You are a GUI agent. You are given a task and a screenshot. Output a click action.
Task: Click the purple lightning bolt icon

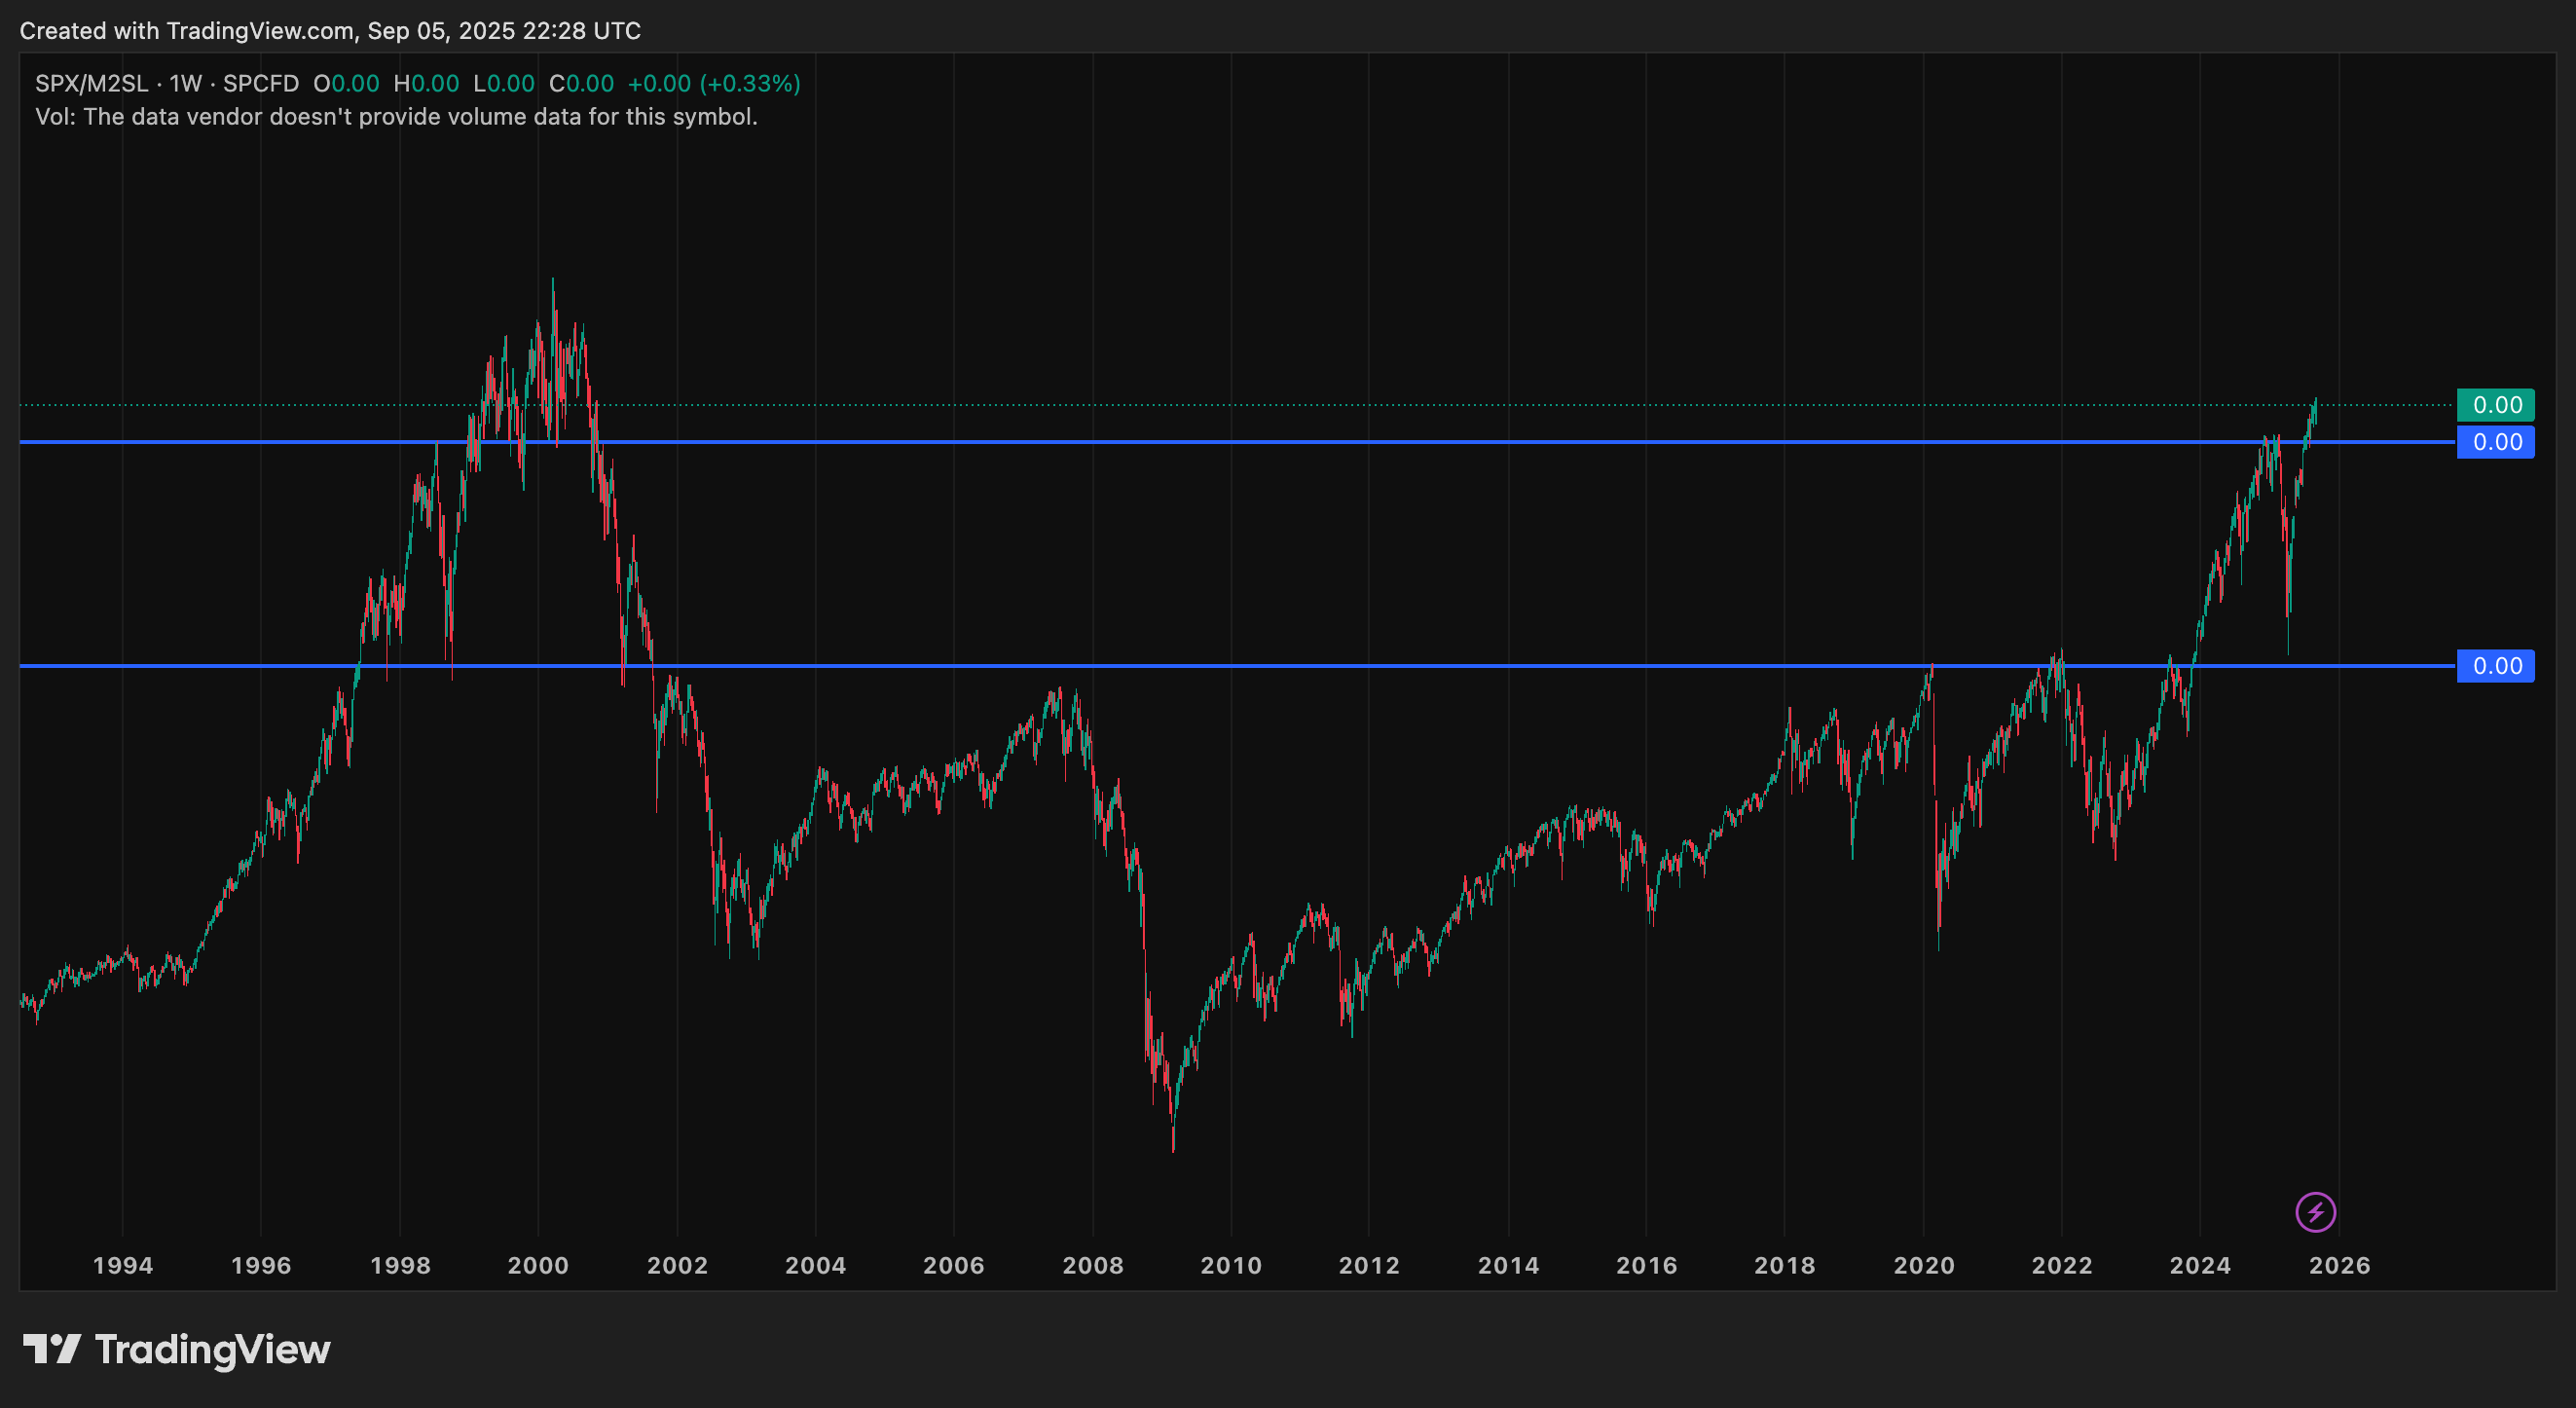coord(2315,1212)
